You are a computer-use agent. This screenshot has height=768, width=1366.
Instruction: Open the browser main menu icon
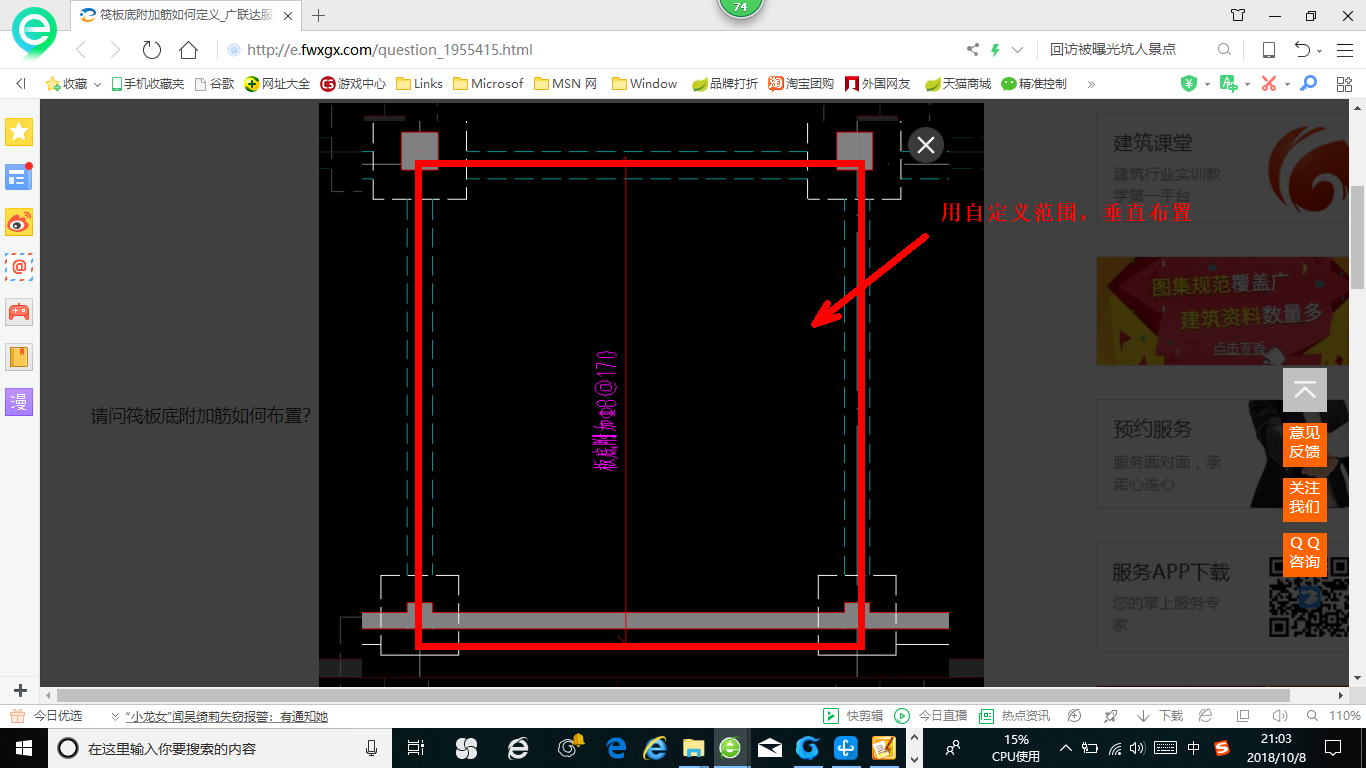point(1344,50)
